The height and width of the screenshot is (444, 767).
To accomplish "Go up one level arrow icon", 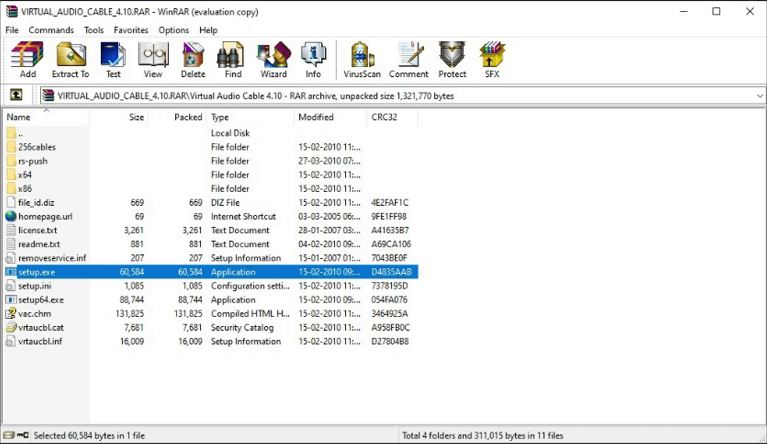I will point(16,95).
